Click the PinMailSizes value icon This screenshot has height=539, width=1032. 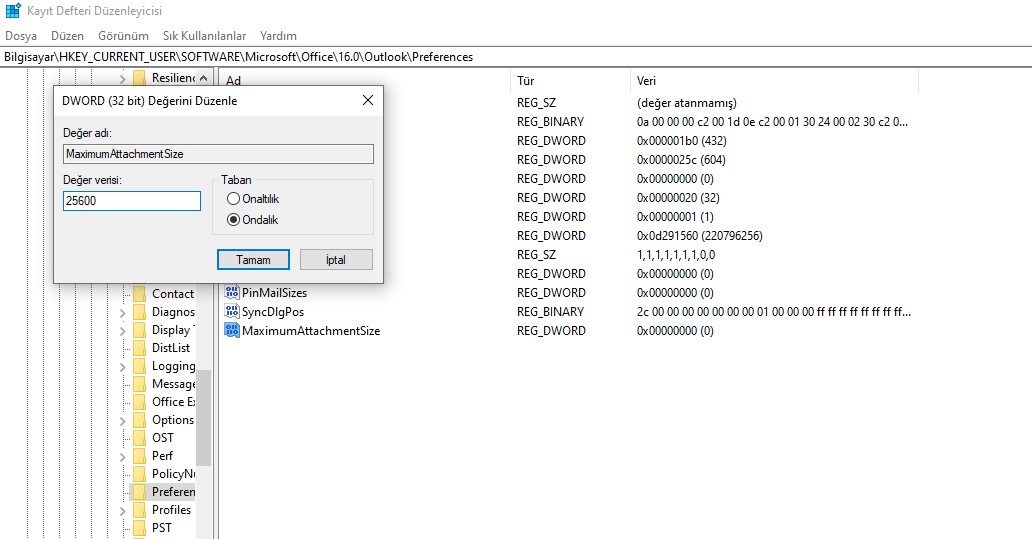click(x=232, y=293)
